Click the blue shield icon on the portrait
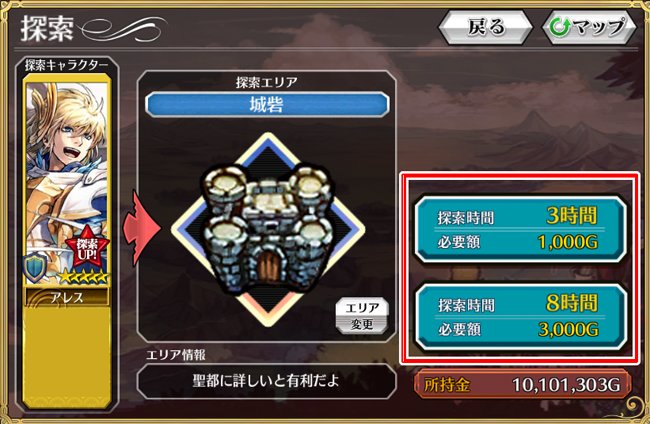 click(36, 267)
